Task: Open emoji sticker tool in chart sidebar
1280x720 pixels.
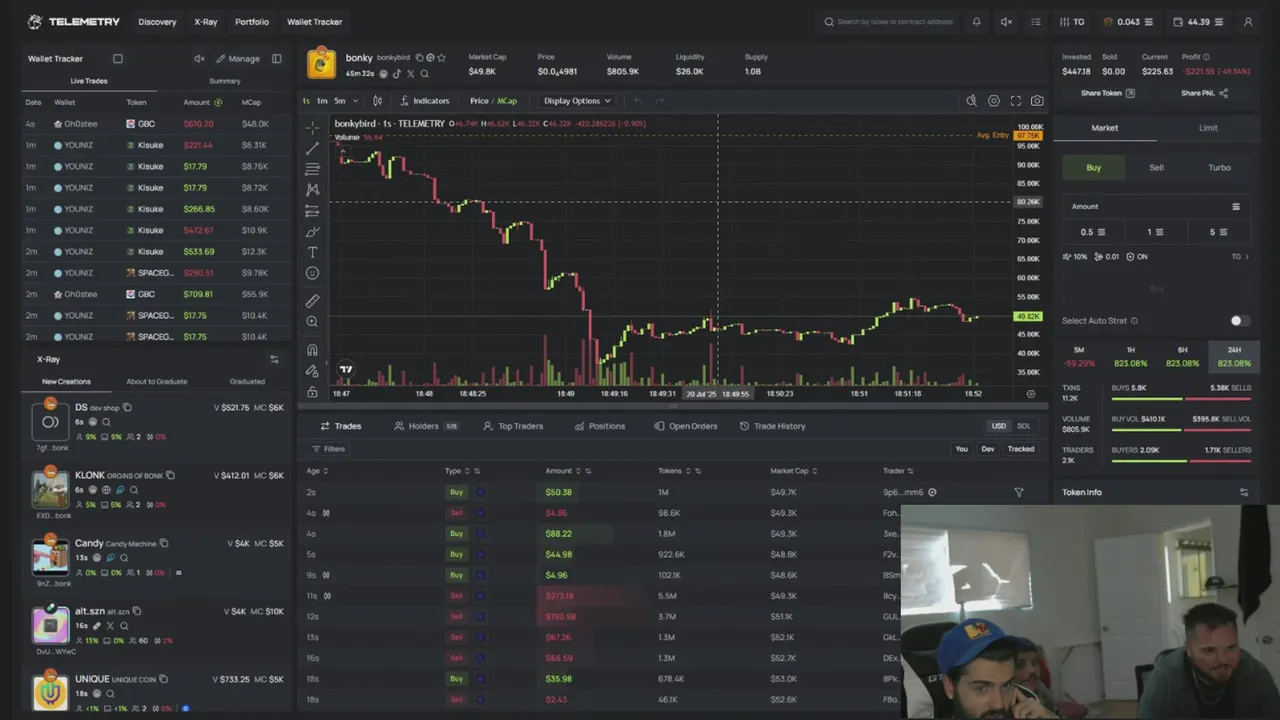Action: tap(312, 273)
